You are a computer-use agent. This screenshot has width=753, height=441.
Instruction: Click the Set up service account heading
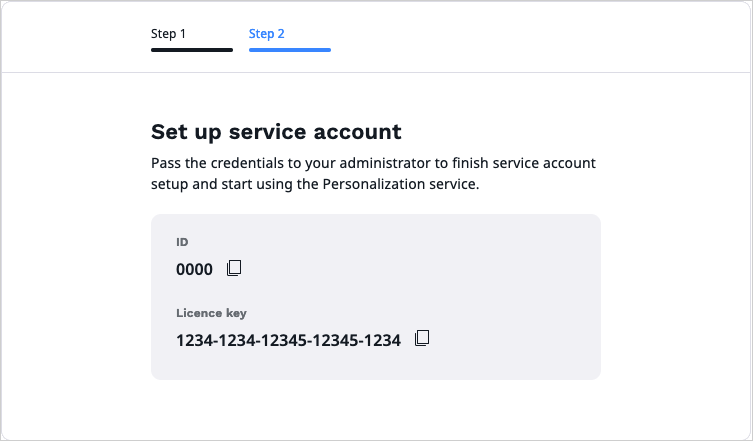(x=276, y=132)
